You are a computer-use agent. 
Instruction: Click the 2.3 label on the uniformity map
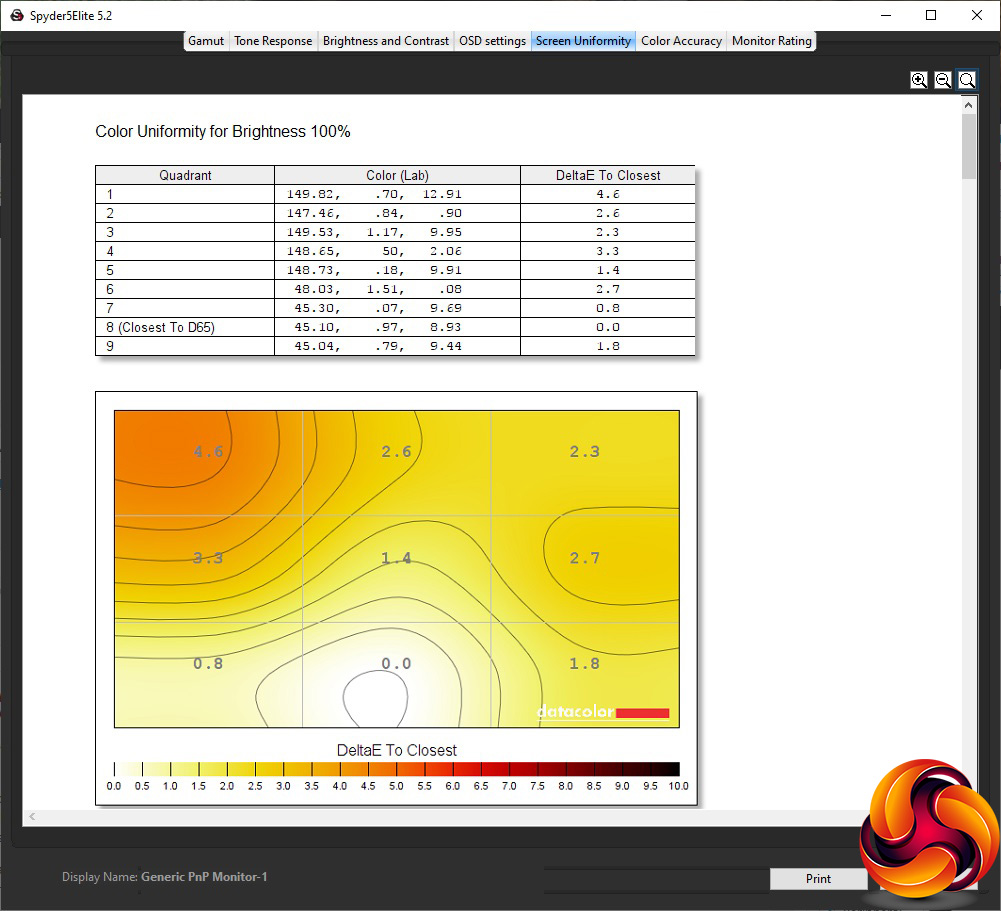[x=585, y=452]
